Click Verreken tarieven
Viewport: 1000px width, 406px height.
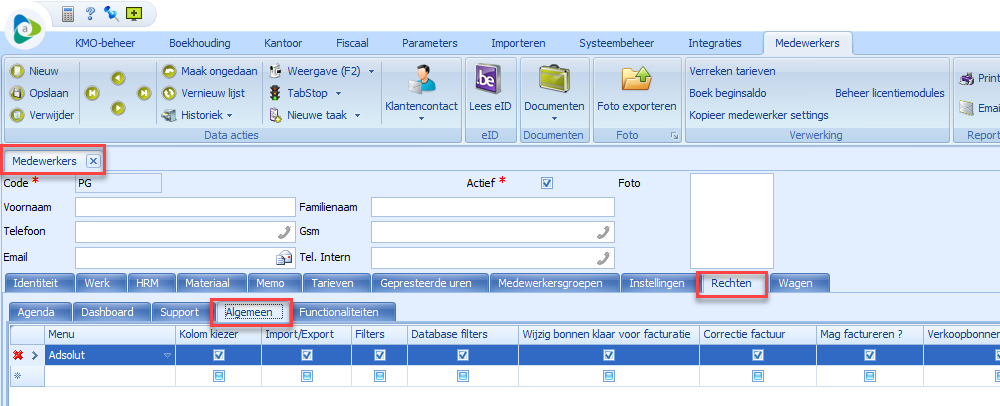[732, 71]
